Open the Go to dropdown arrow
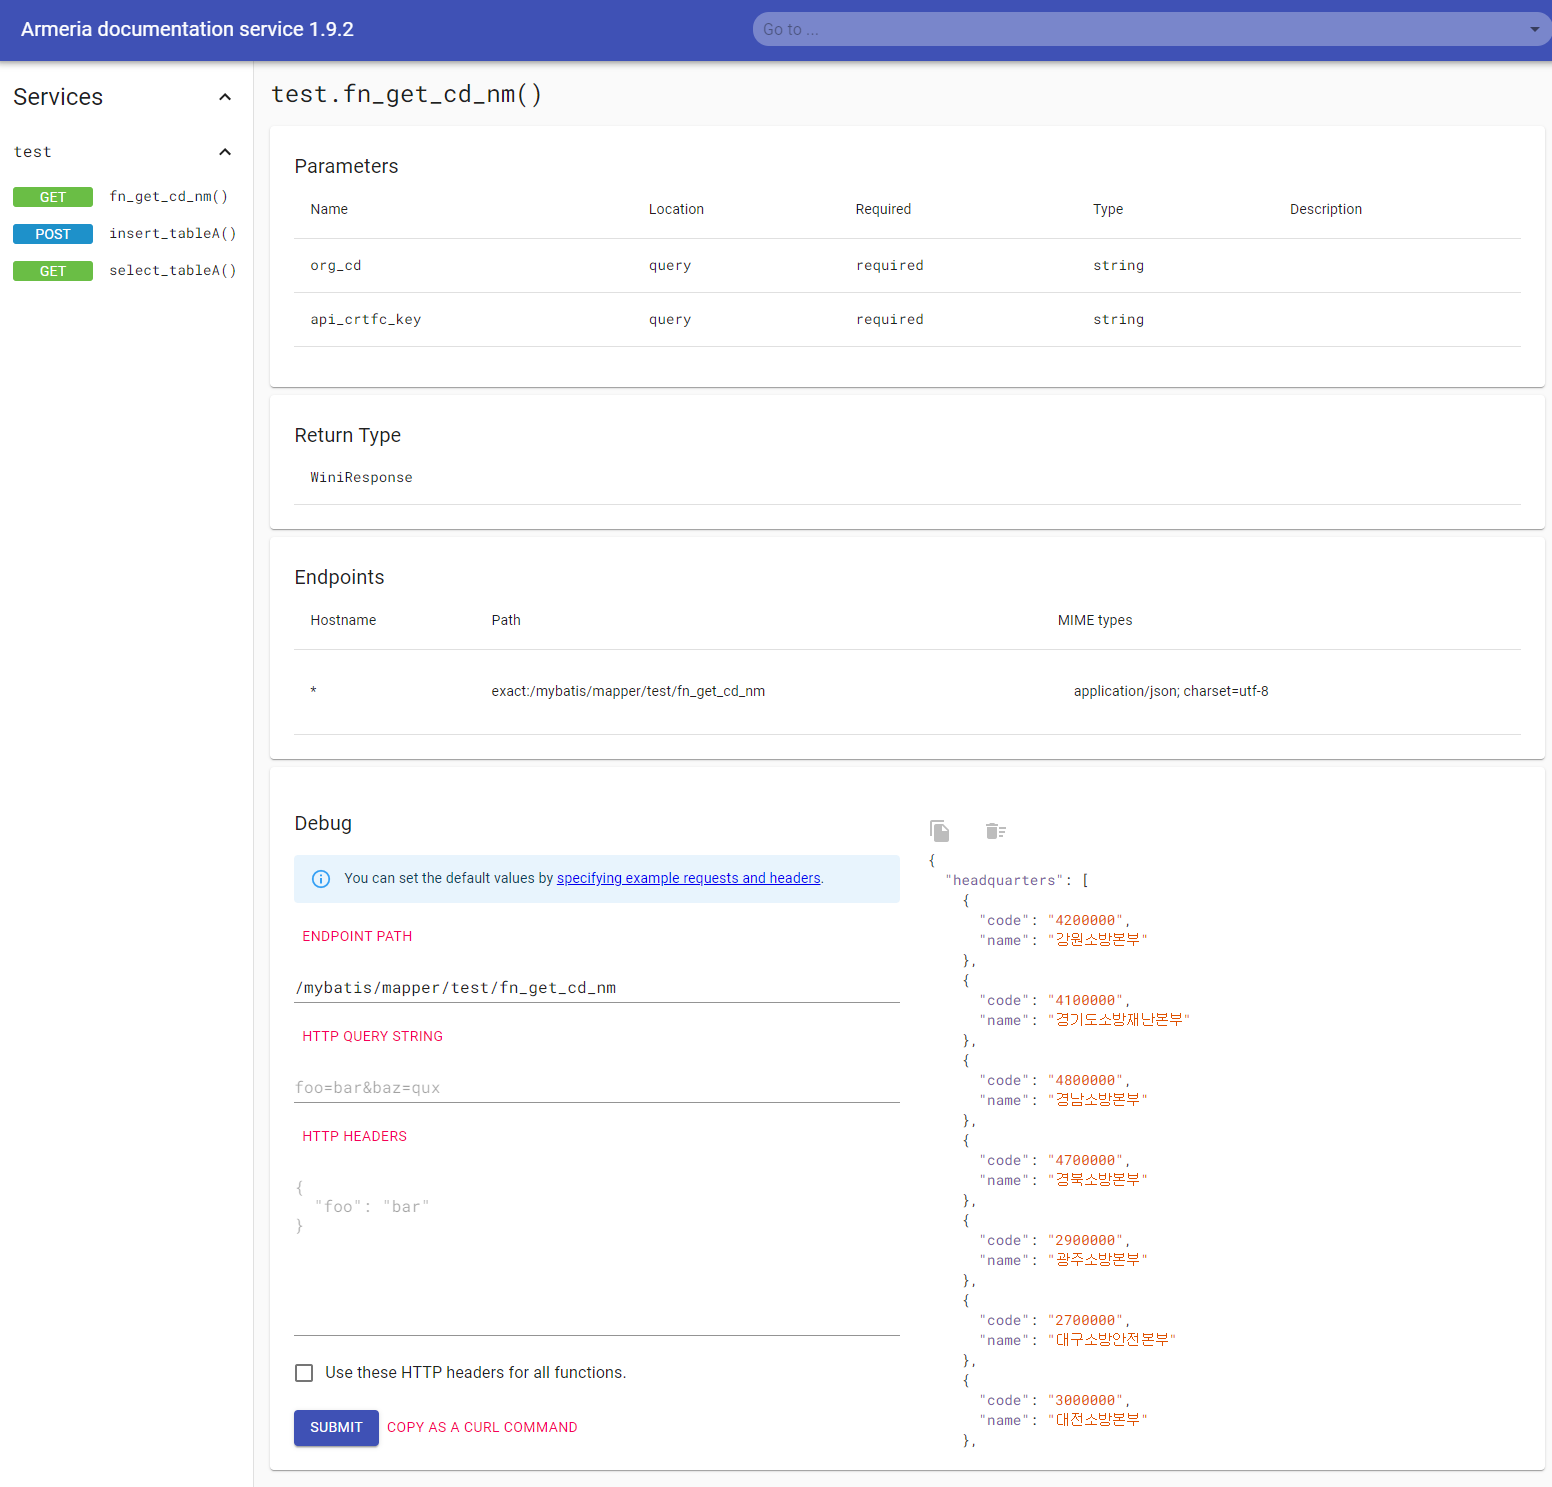 pyautogui.click(x=1535, y=30)
